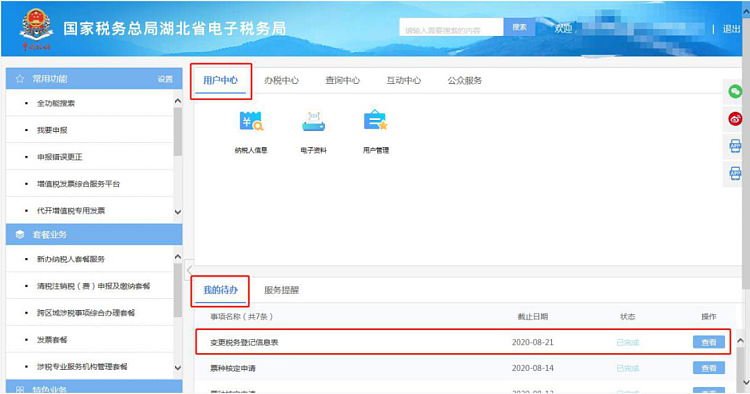Click the 截止日期 column header
Viewport: 750px width, 394px height.
pyautogui.click(x=532, y=317)
